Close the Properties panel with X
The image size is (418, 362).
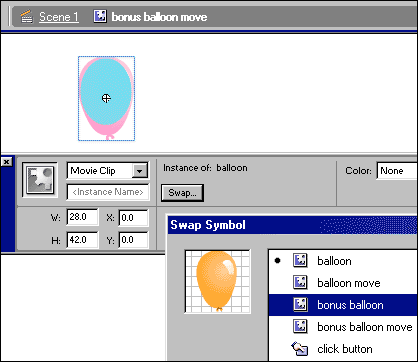pos(6,162)
